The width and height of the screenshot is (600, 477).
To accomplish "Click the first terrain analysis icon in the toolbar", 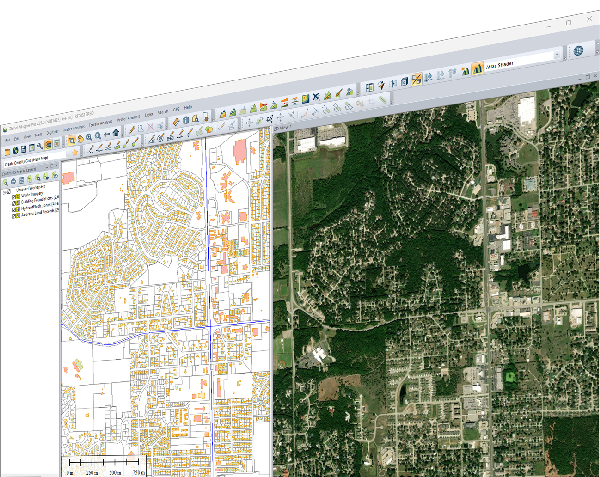I will coord(223,114).
